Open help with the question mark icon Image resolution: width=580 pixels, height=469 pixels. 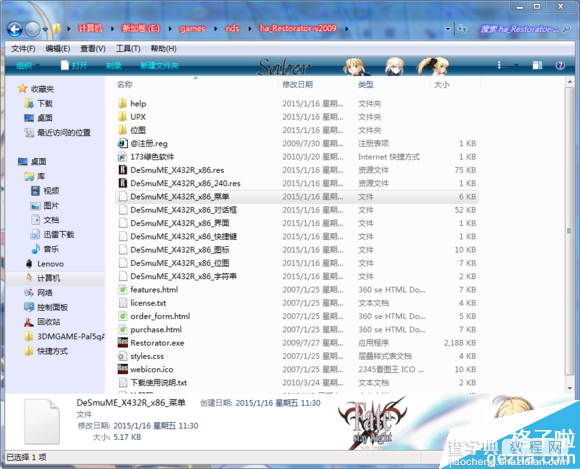[560, 65]
